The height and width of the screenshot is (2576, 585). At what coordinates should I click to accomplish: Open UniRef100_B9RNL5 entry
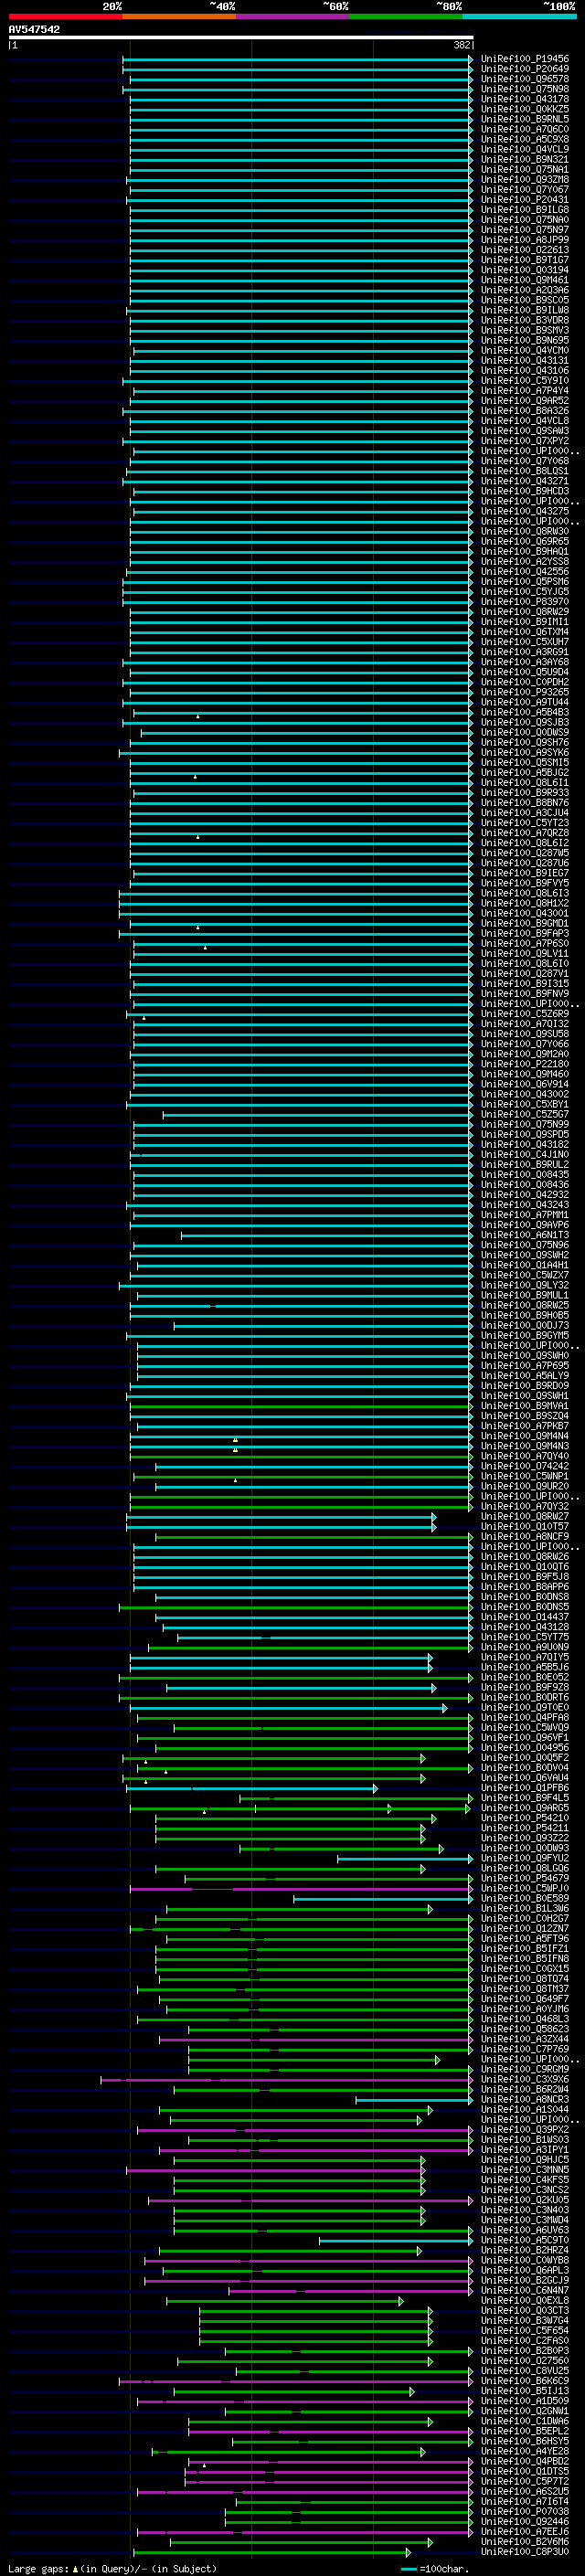tap(524, 119)
